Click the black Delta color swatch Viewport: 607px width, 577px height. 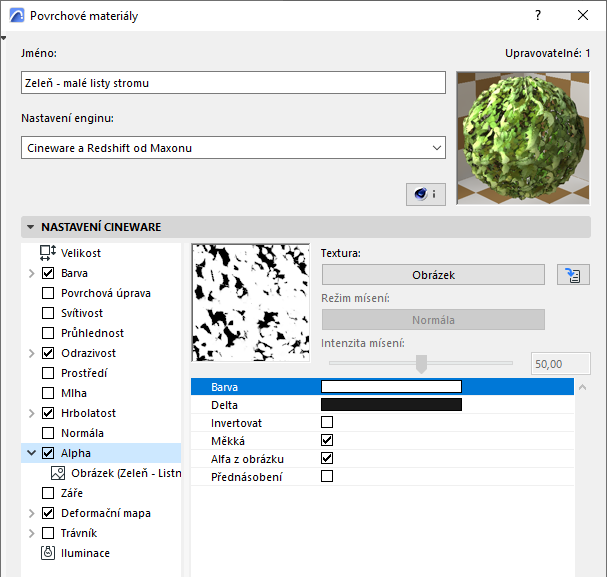391,405
